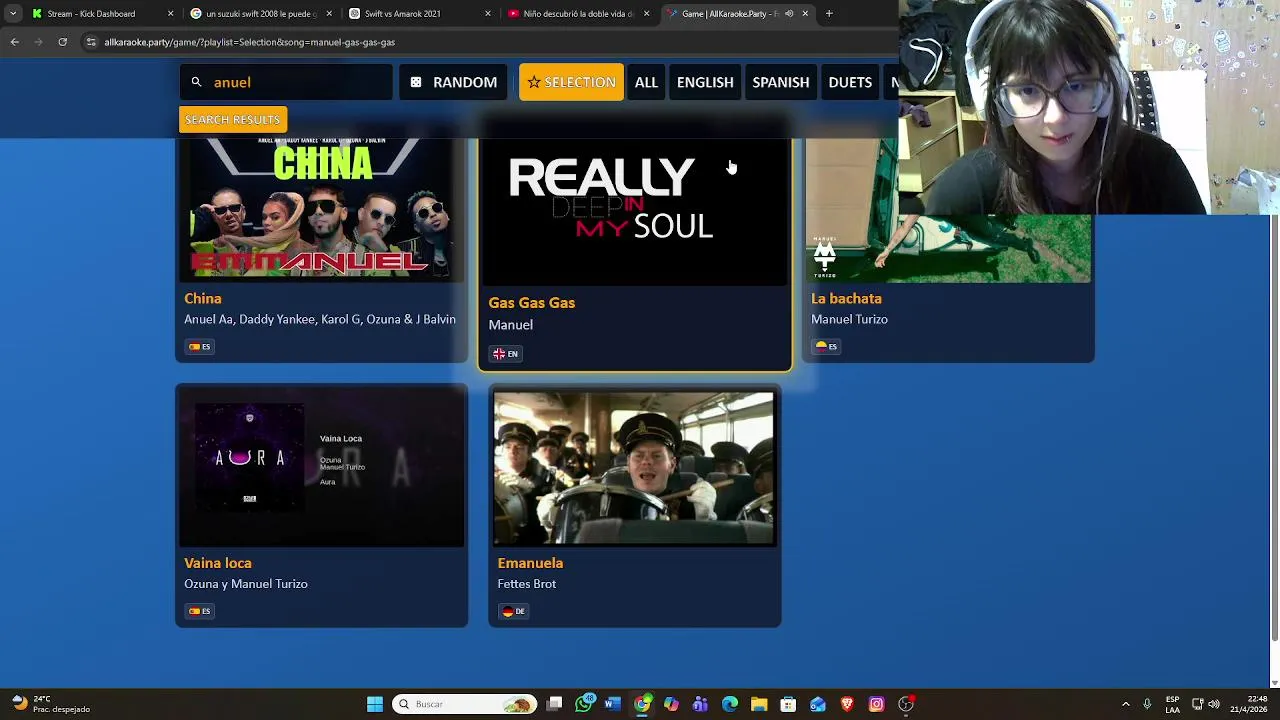Open the tab search dropdown arrow
The image size is (1280, 720).
point(12,14)
